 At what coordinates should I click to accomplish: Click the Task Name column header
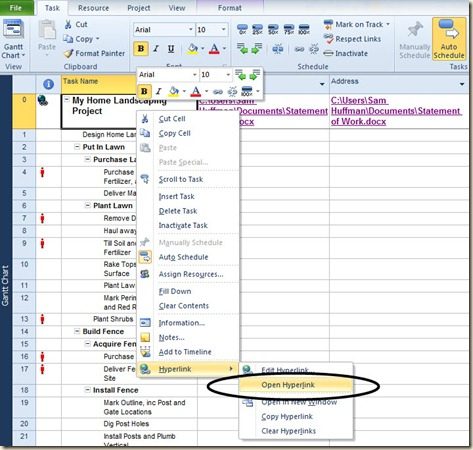[x=99, y=84]
